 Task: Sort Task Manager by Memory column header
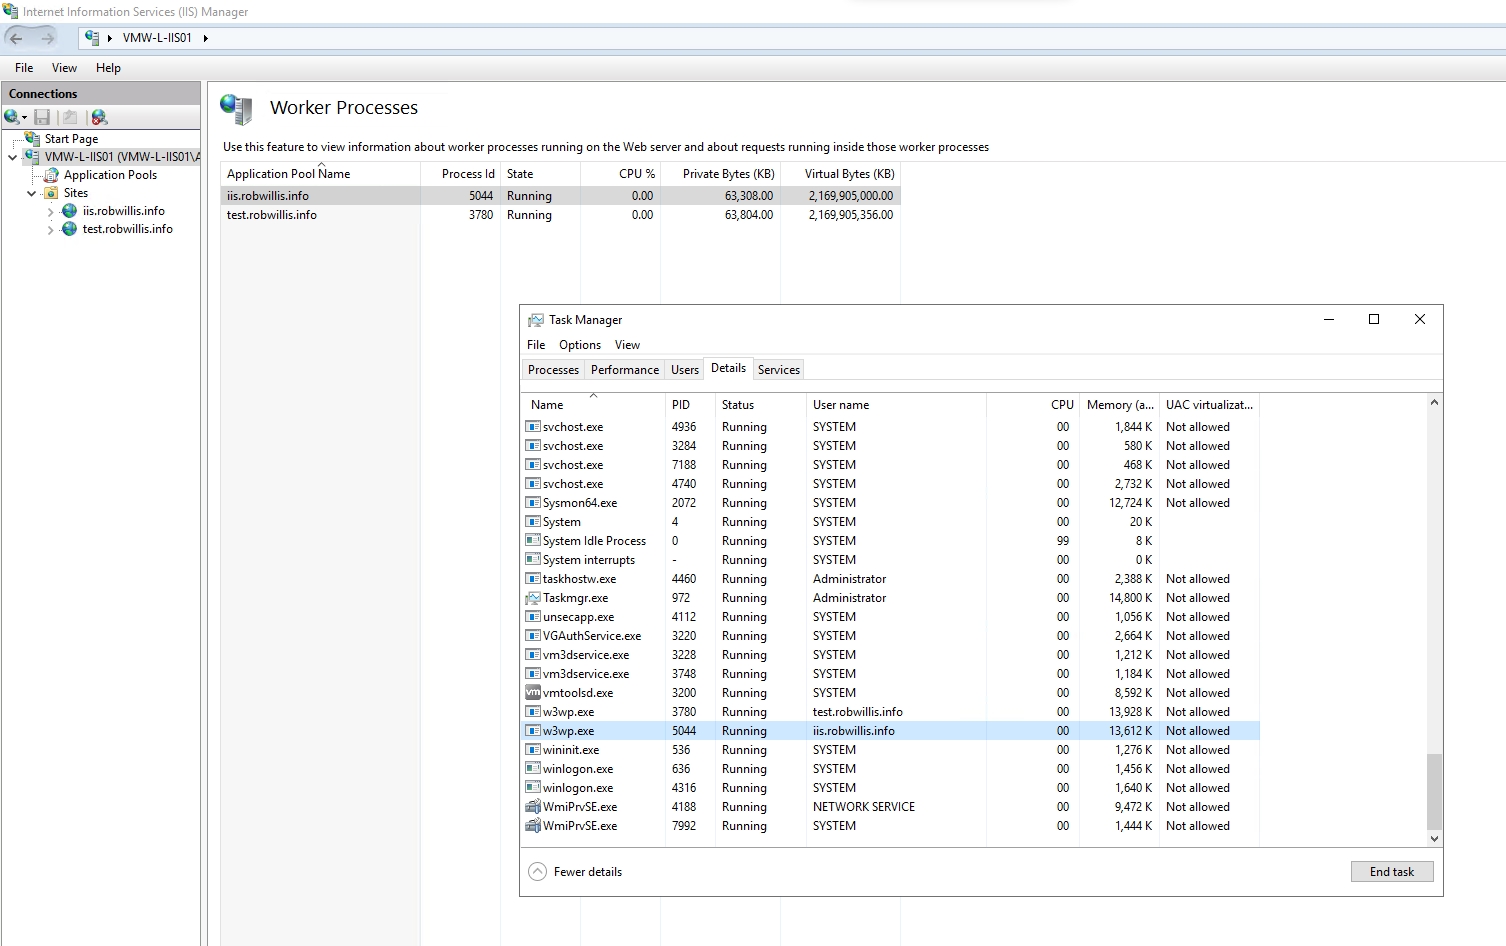click(1119, 405)
